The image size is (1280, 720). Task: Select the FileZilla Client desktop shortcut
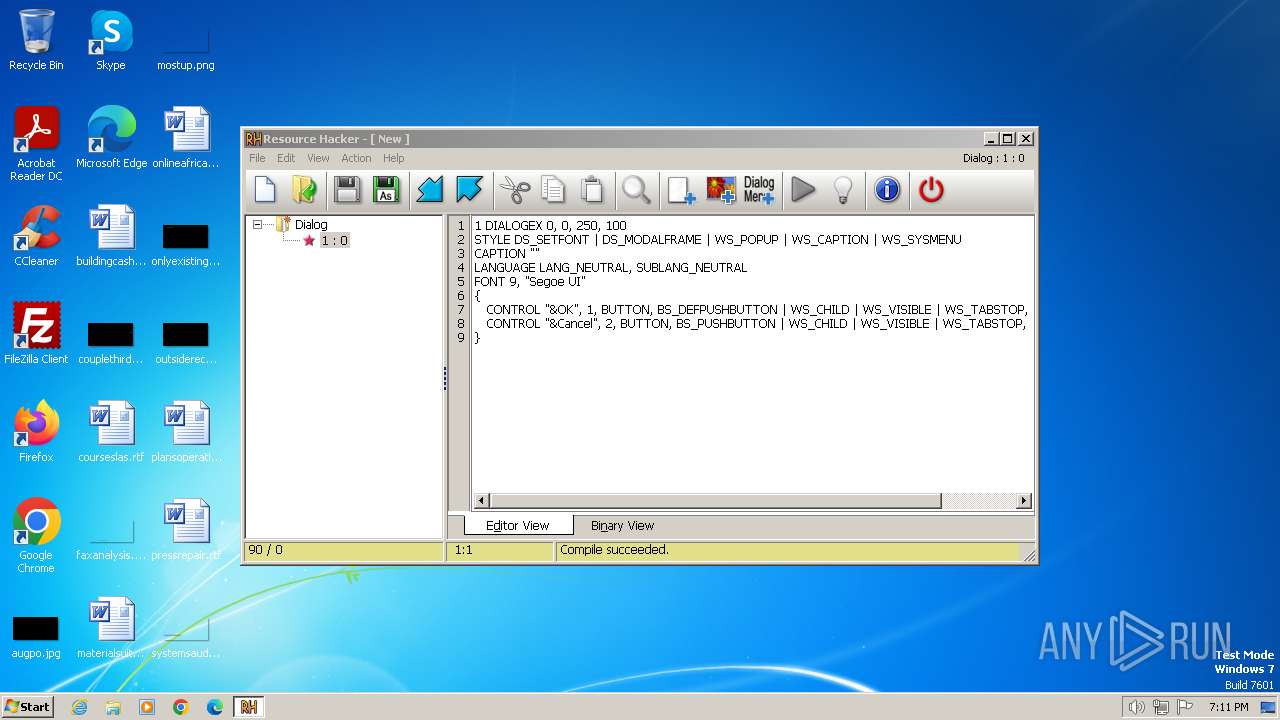[36, 334]
